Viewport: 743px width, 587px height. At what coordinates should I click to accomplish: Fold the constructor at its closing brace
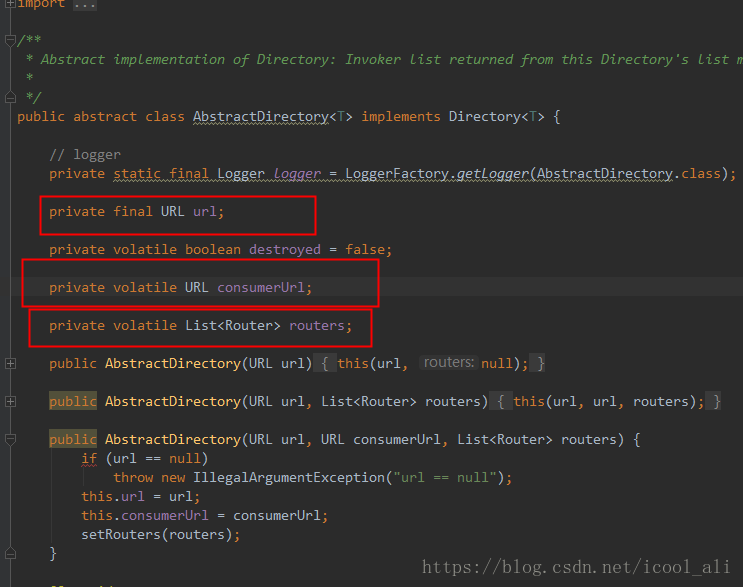10,553
